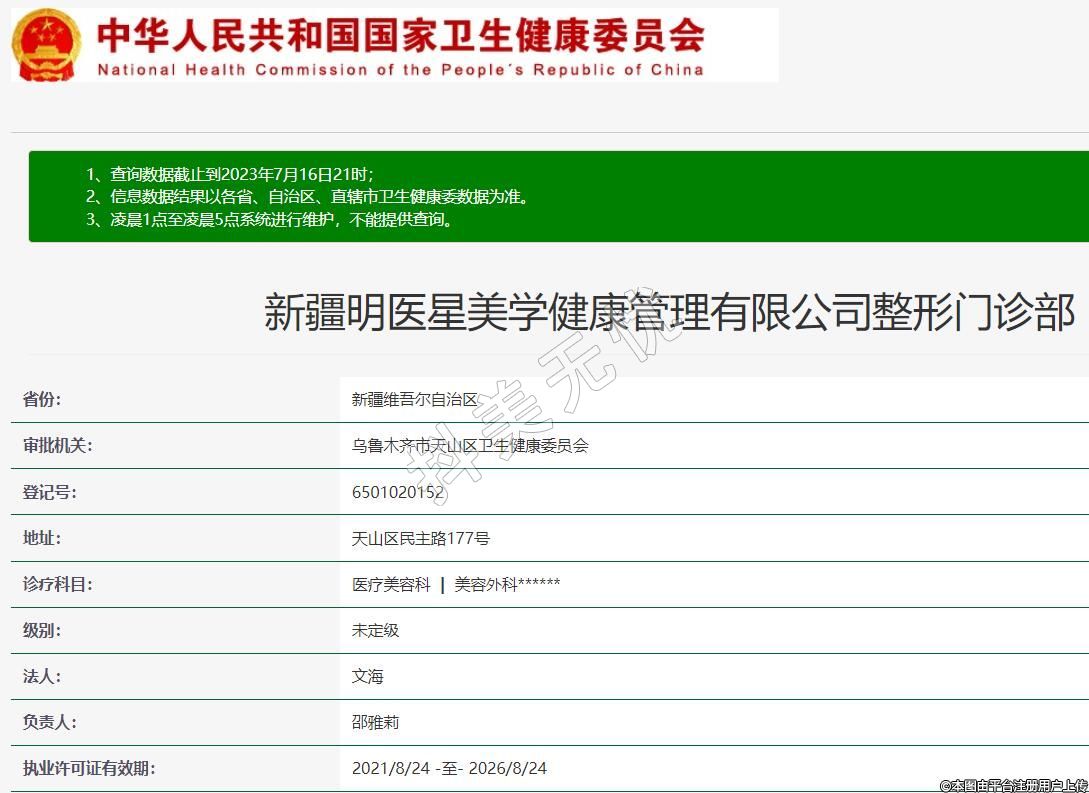Select the approving authority 乌鲁木齐市天山区卫生健康委员会
Viewport: 1089px width, 793px height.
470,445
